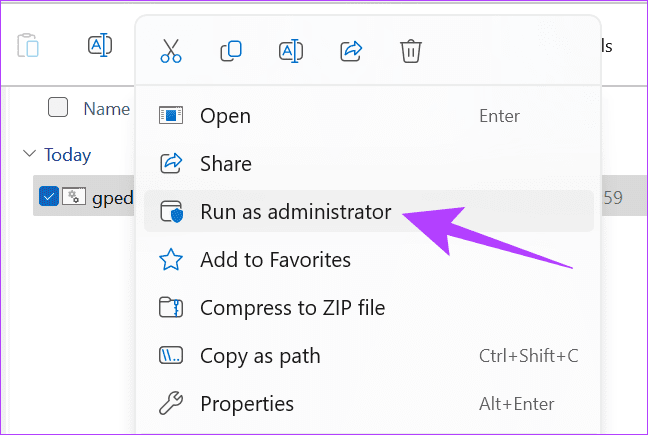
Task: Click the Name column header
Action: [x=106, y=108]
